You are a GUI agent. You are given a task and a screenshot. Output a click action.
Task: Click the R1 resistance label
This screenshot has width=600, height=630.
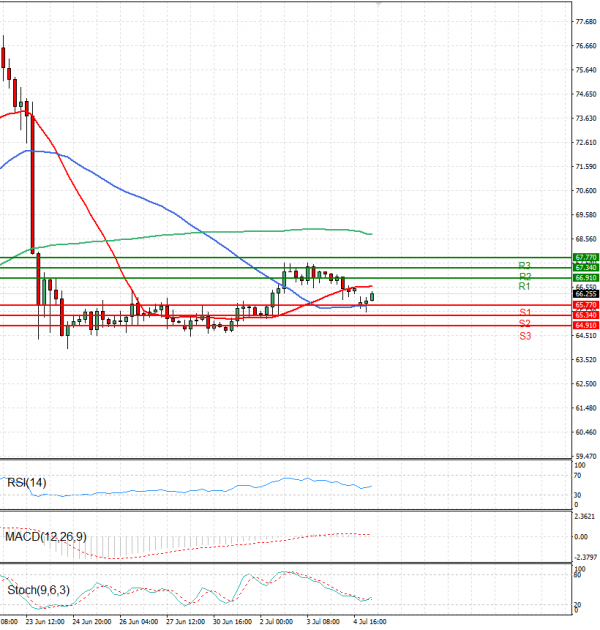(x=524, y=286)
